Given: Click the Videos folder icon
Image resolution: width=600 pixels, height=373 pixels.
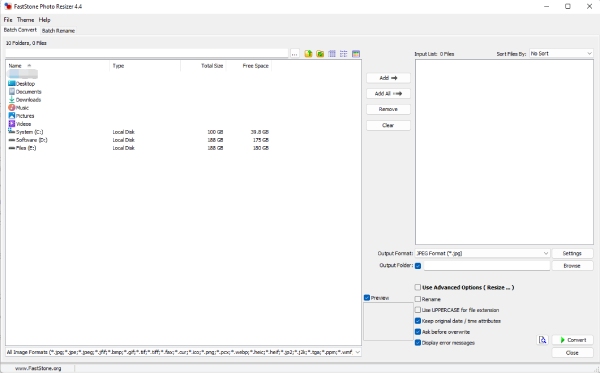Looking at the screenshot, I should click(x=11, y=124).
